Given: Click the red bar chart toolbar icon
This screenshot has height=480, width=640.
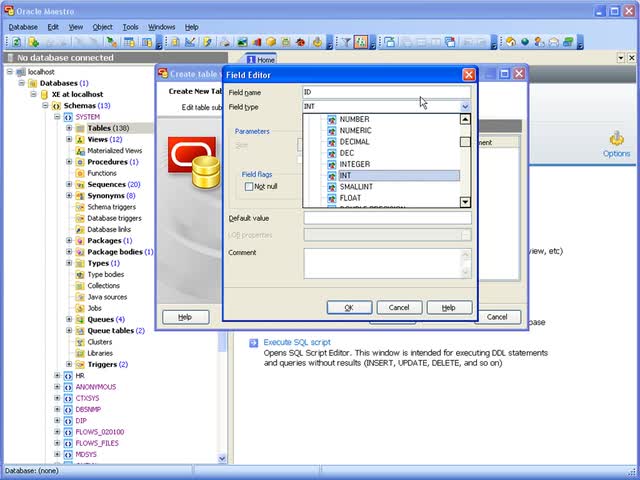Looking at the screenshot, I should [256, 42].
